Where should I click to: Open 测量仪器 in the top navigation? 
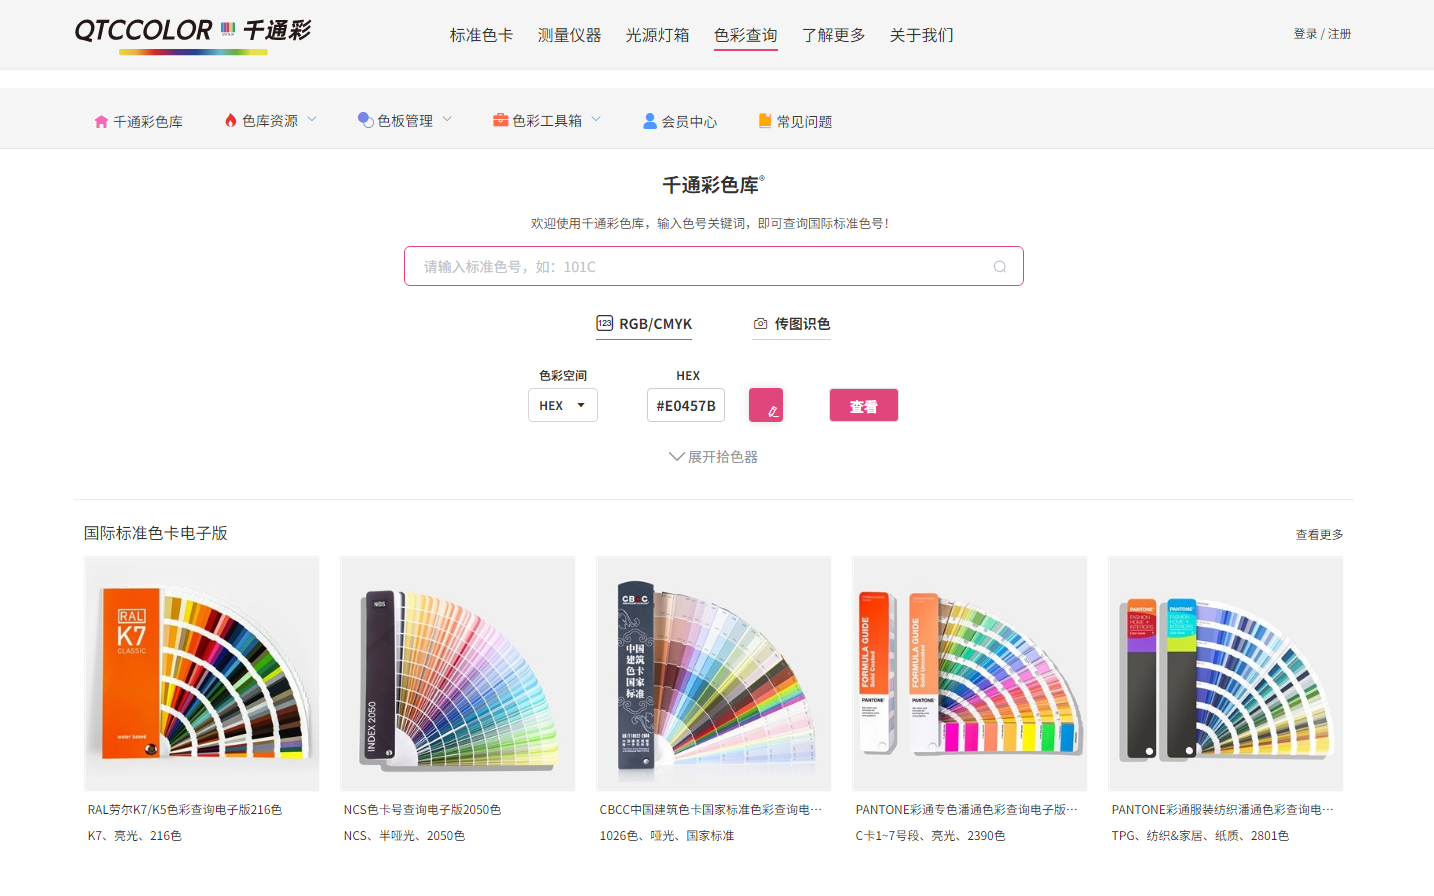tap(569, 35)
